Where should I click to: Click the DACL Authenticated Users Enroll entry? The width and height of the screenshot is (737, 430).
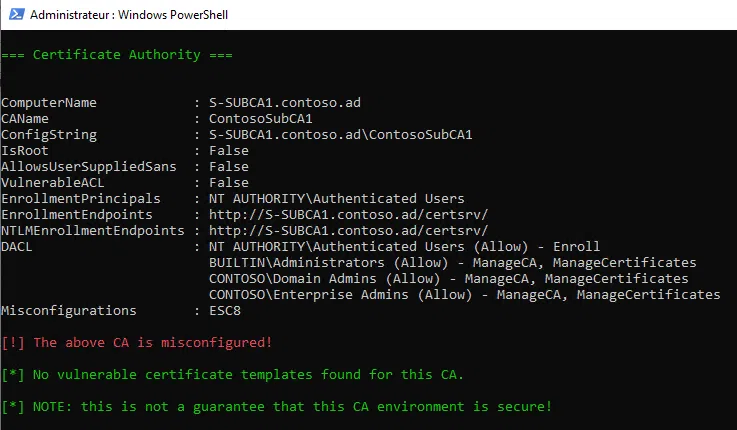click(404, 247)
